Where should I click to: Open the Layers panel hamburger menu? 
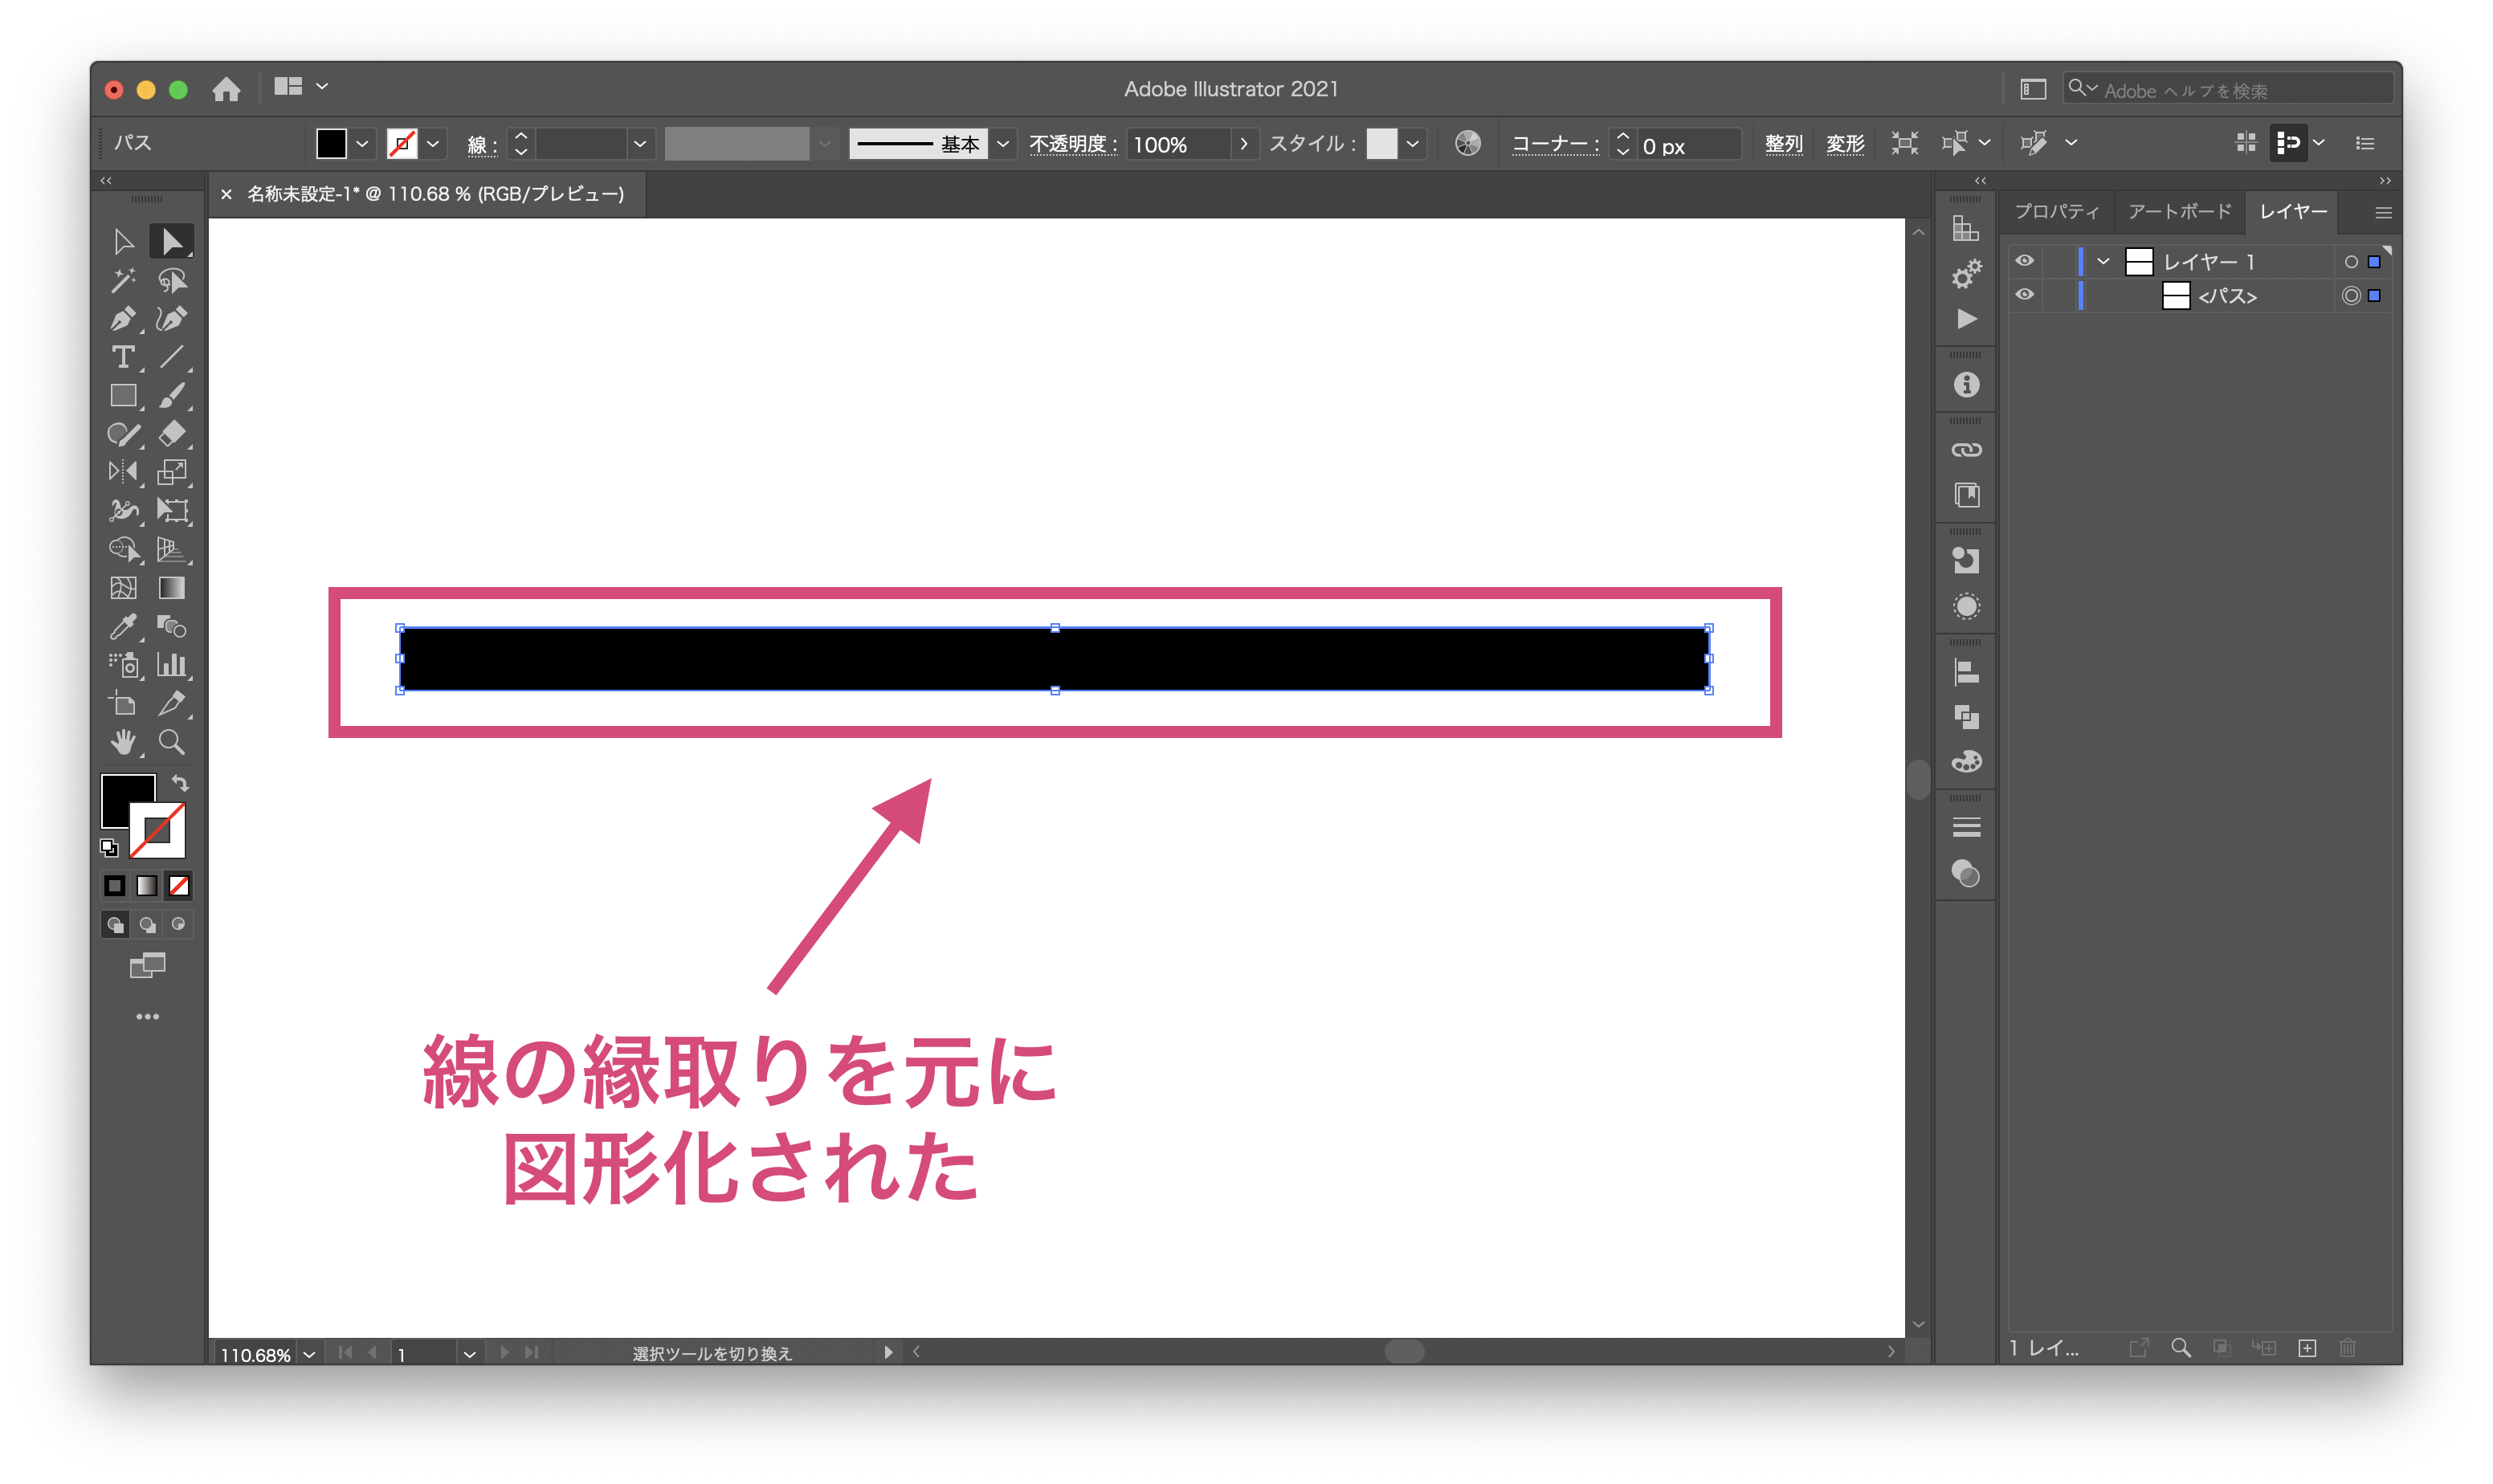pyautogui.click(x=2383, y=213)
